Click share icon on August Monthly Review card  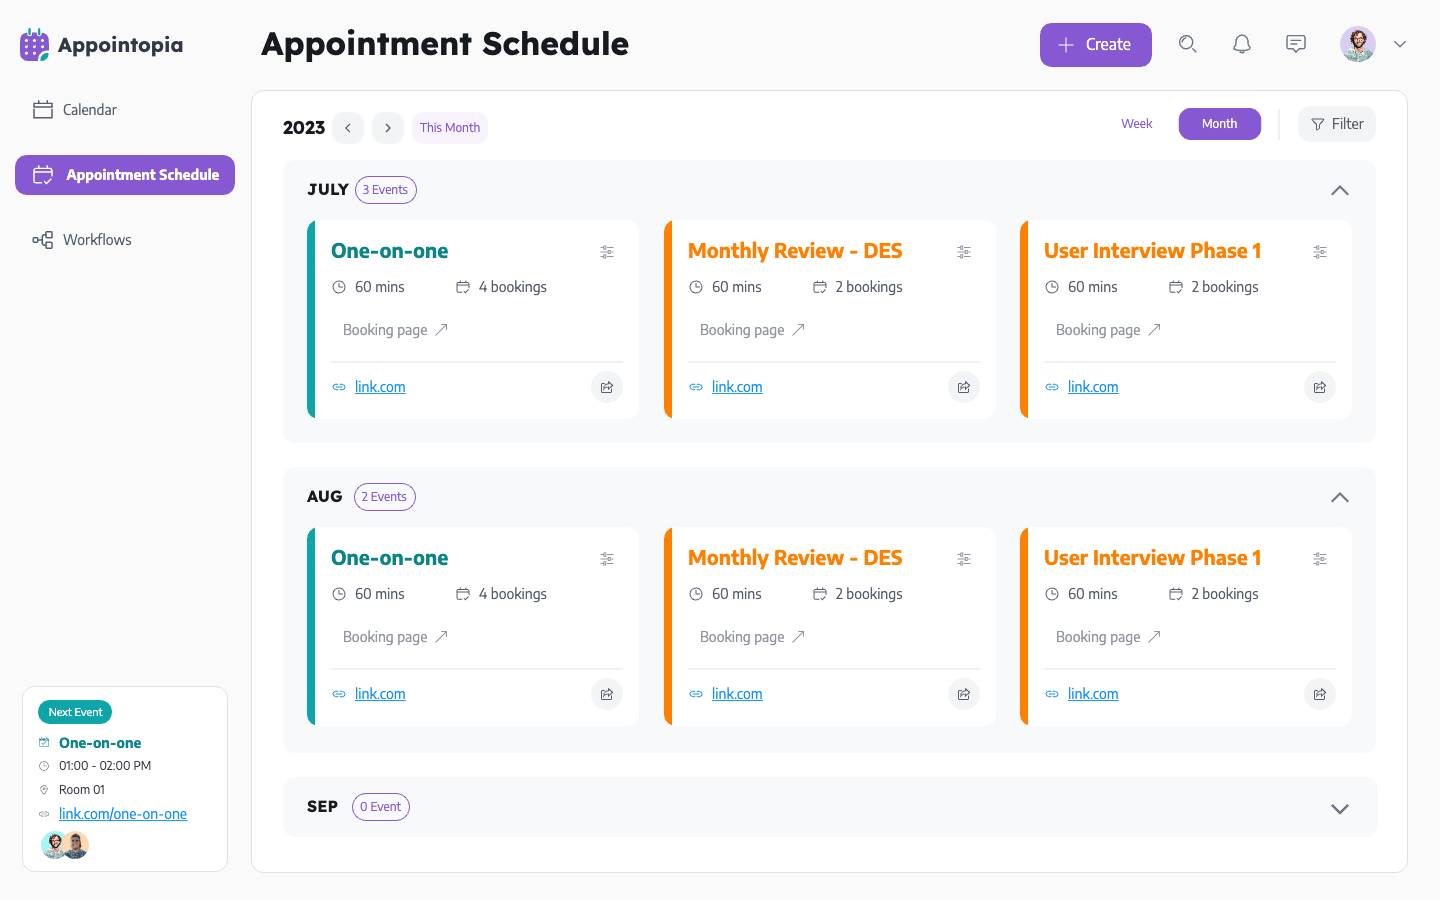tap(964, 694)
